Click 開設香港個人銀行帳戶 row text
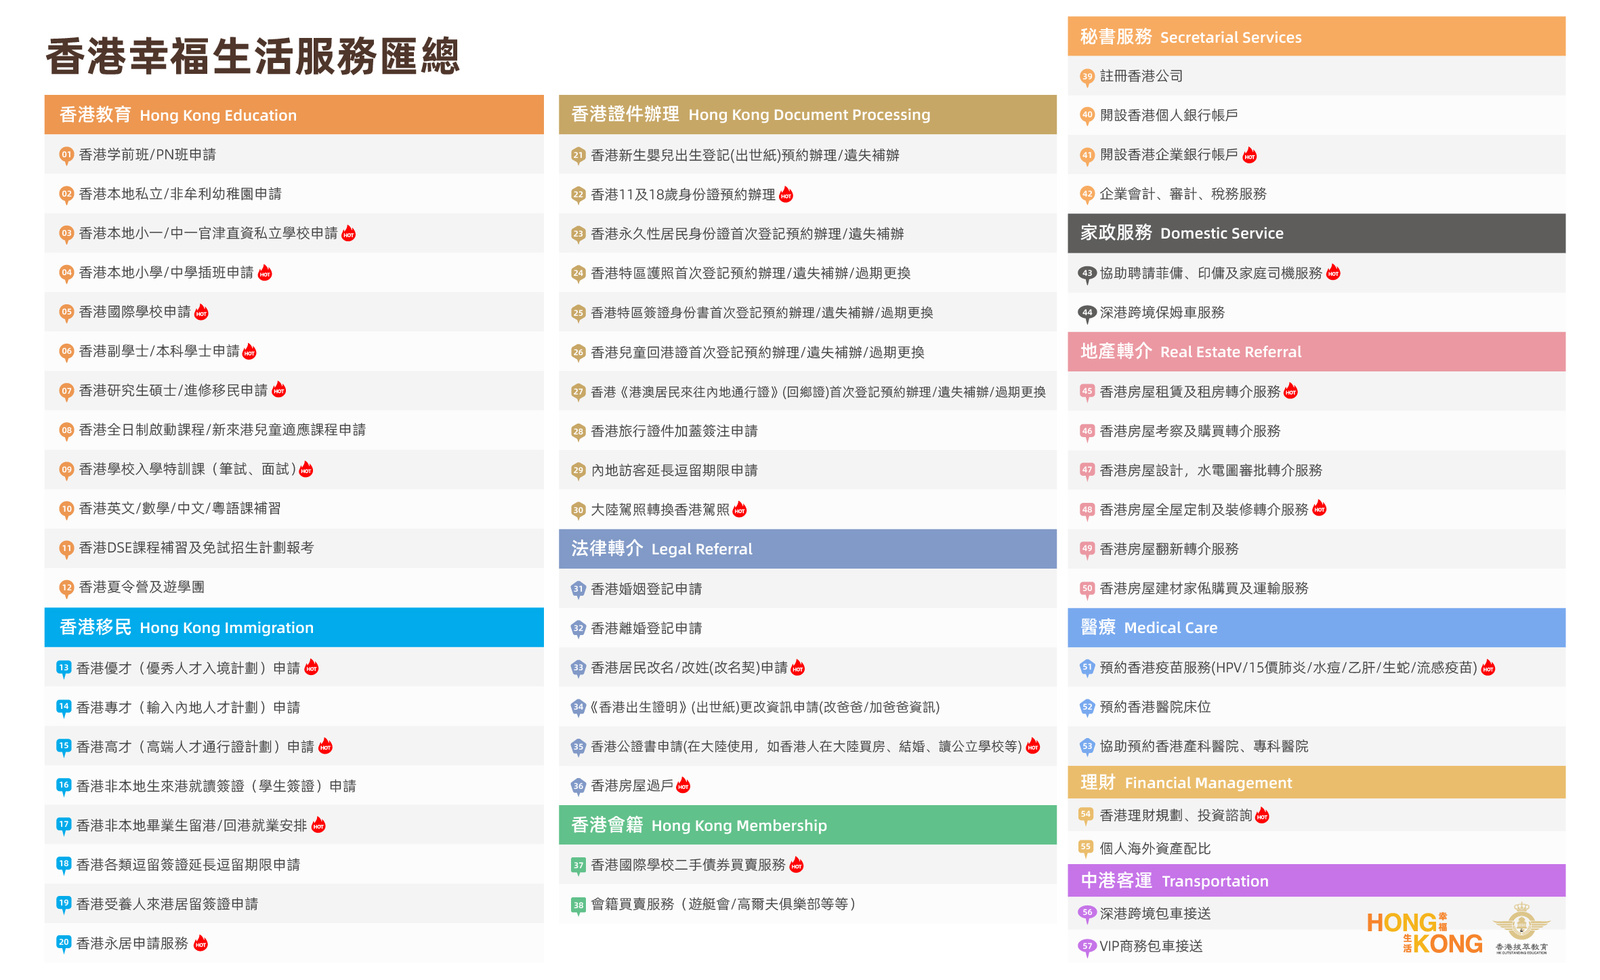Screen dimensions: 1600x980 click(x=1169, y=115)
